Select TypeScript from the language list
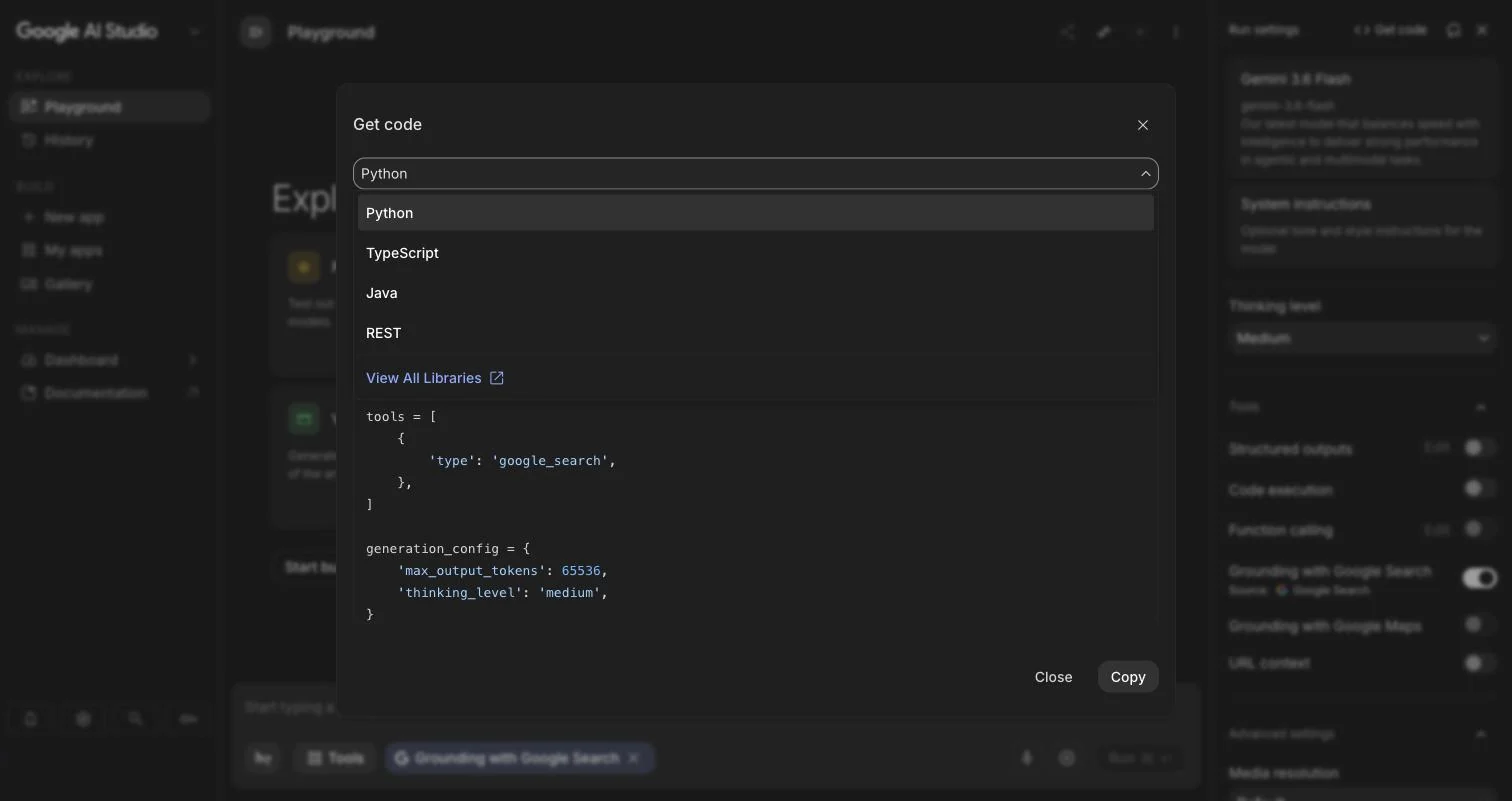 click(756, 253)
